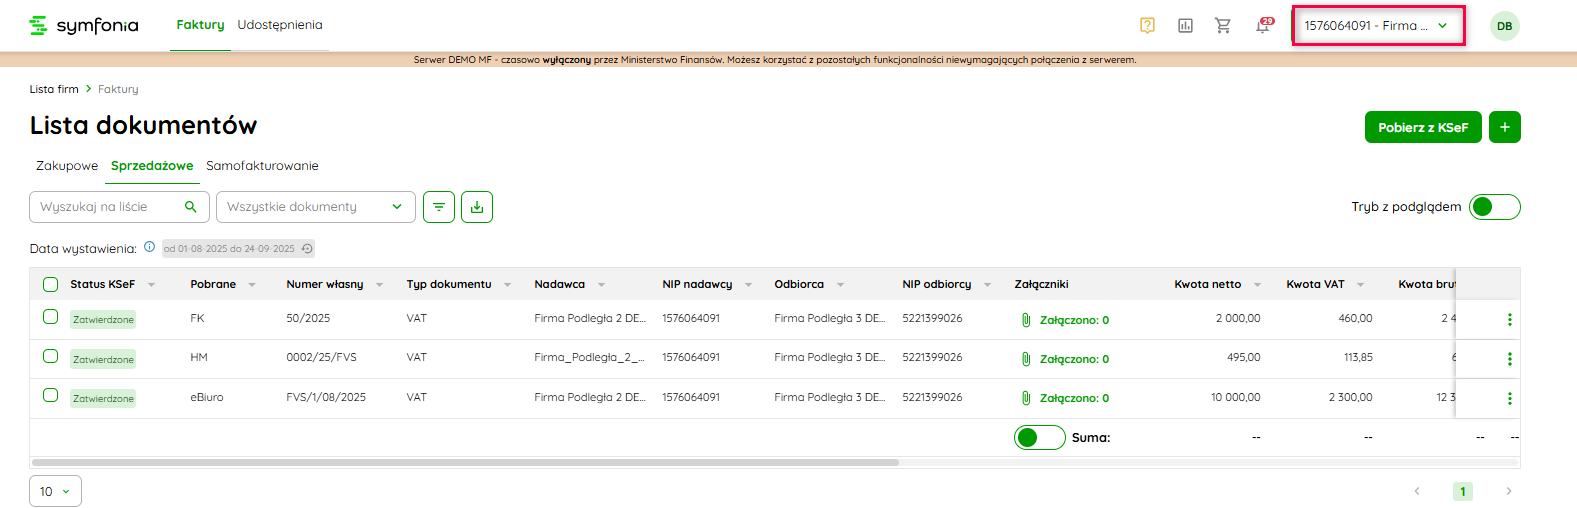Image resolution: width=1577 pixels, height=508 pixels.
Task: Tick the select-all checkbox in table header
Action: (x=51, y=285)
